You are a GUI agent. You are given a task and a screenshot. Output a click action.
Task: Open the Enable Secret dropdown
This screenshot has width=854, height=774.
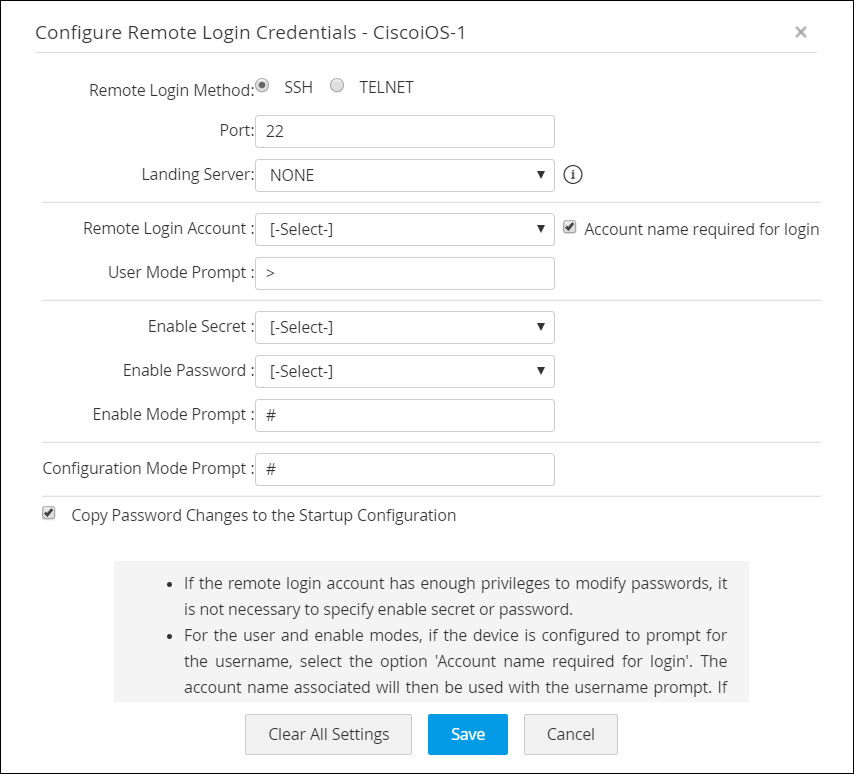404,327
